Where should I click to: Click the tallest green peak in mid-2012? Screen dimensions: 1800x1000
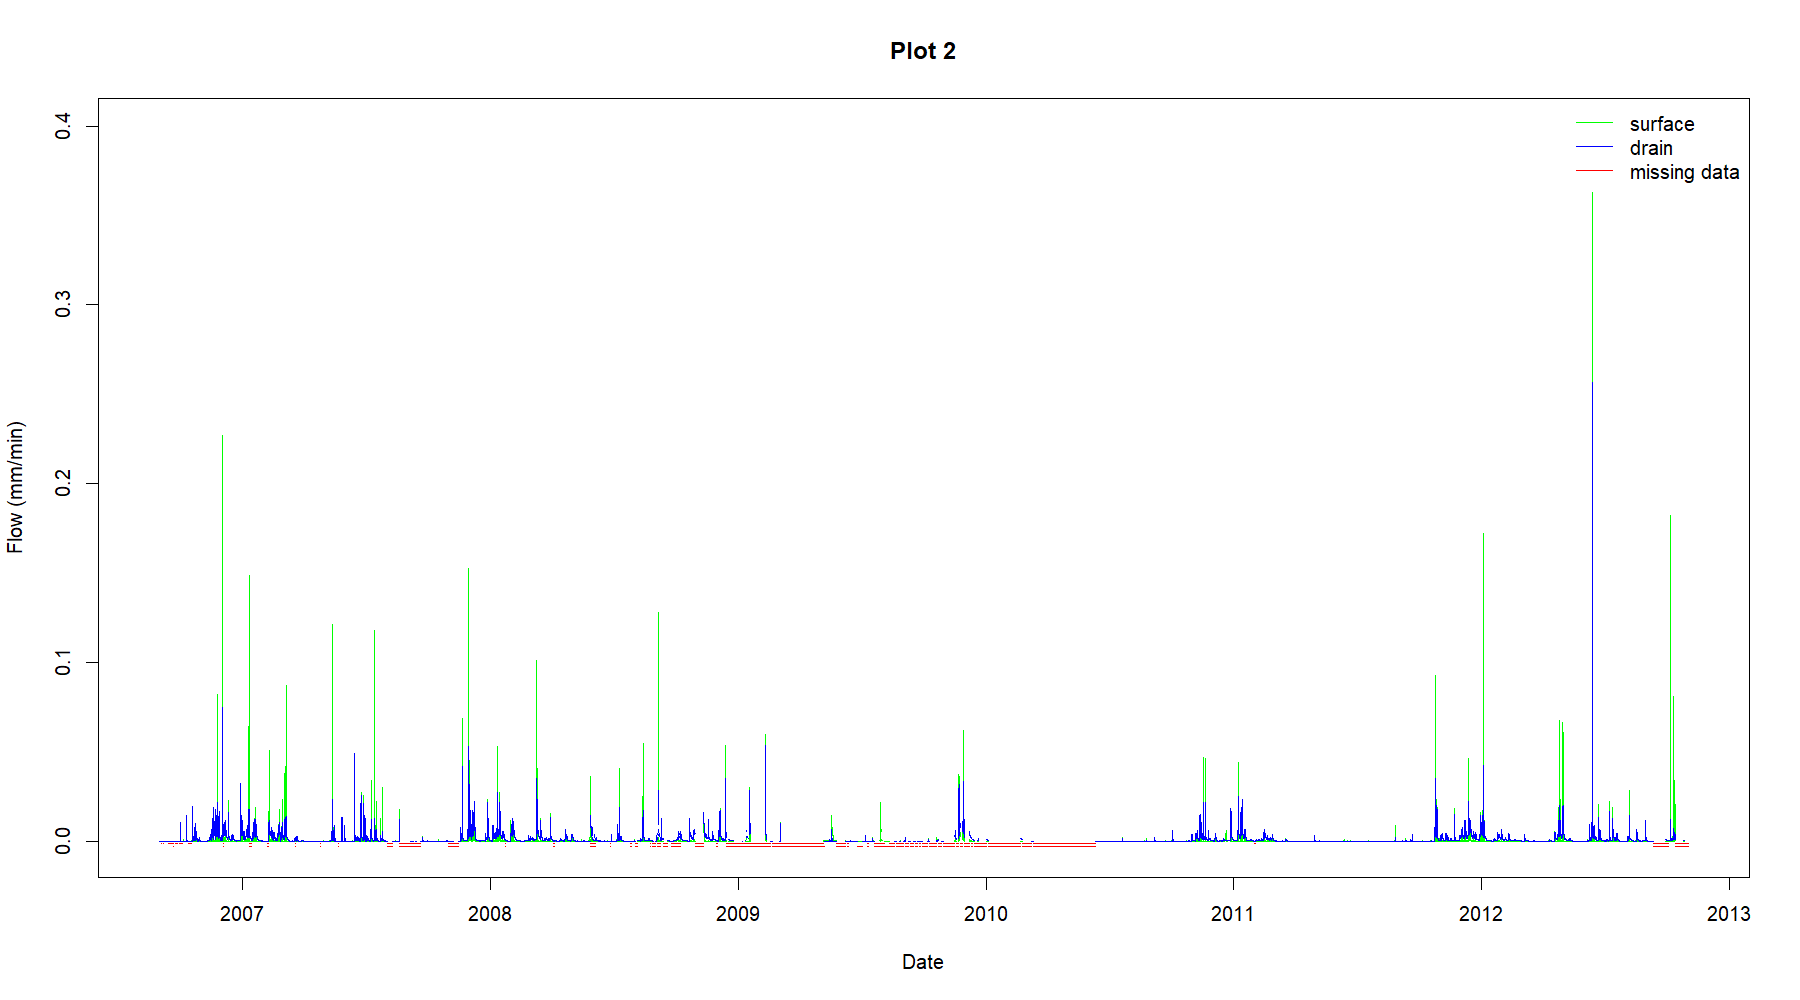point(1592,280)
